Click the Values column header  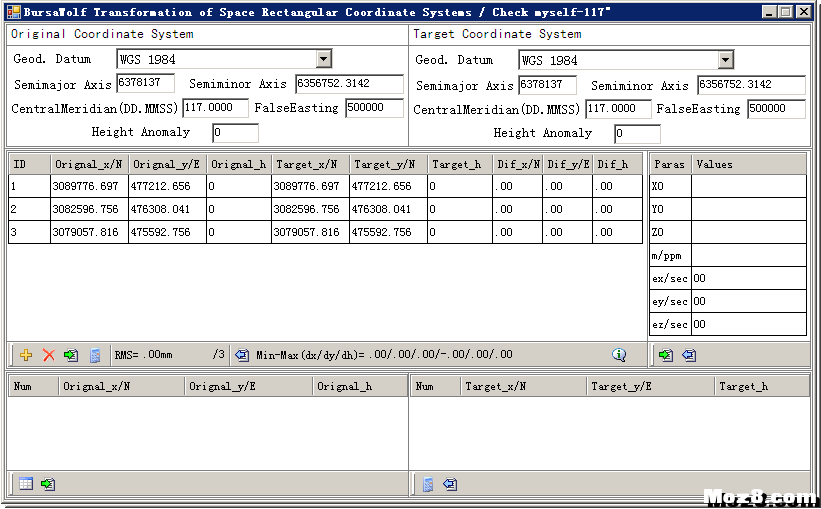pos(749,164)
